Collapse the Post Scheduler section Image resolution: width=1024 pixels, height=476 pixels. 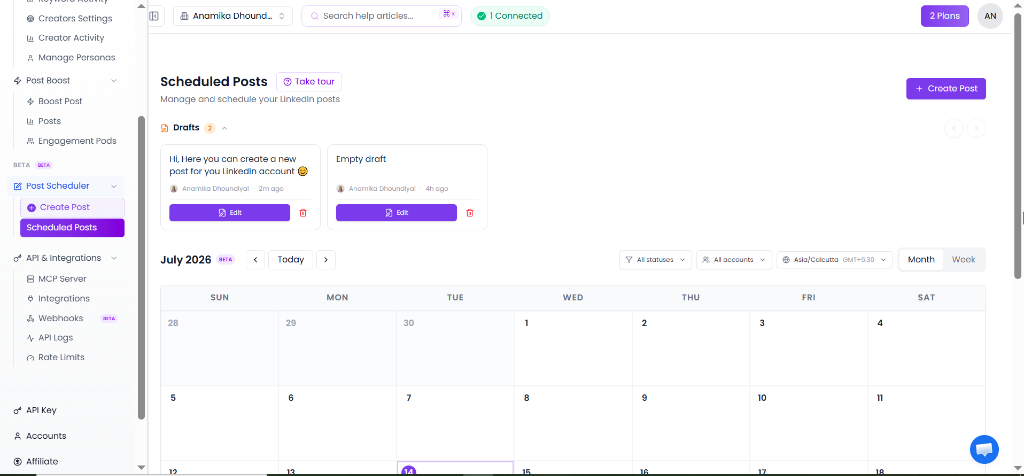click(114, 186)
